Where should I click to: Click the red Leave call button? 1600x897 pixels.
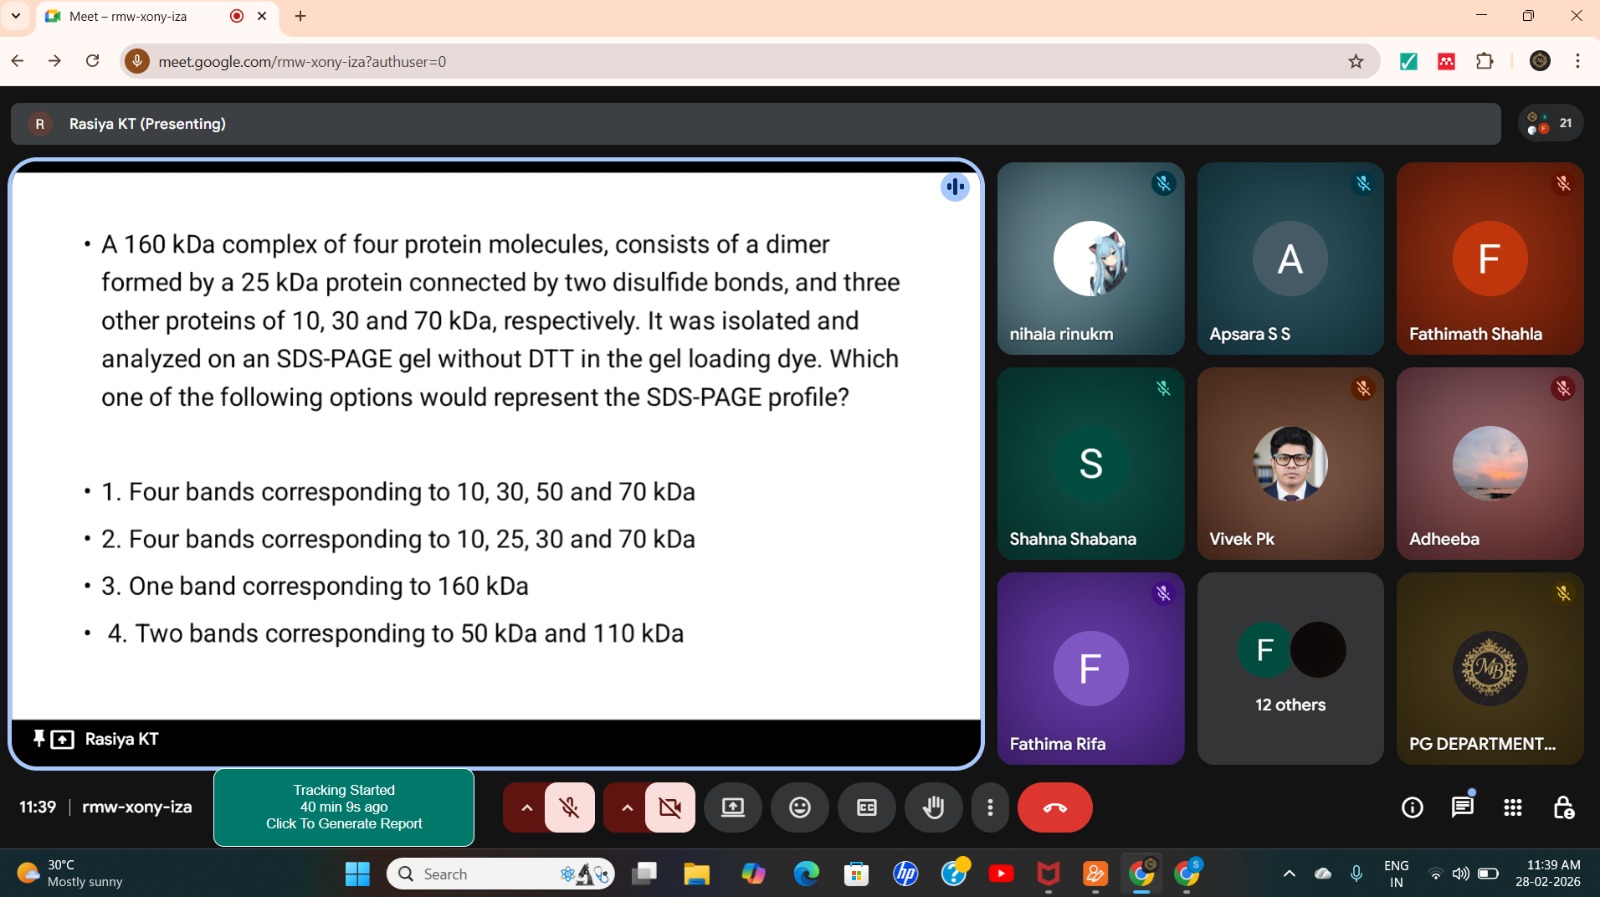(x=1054, y=808)
